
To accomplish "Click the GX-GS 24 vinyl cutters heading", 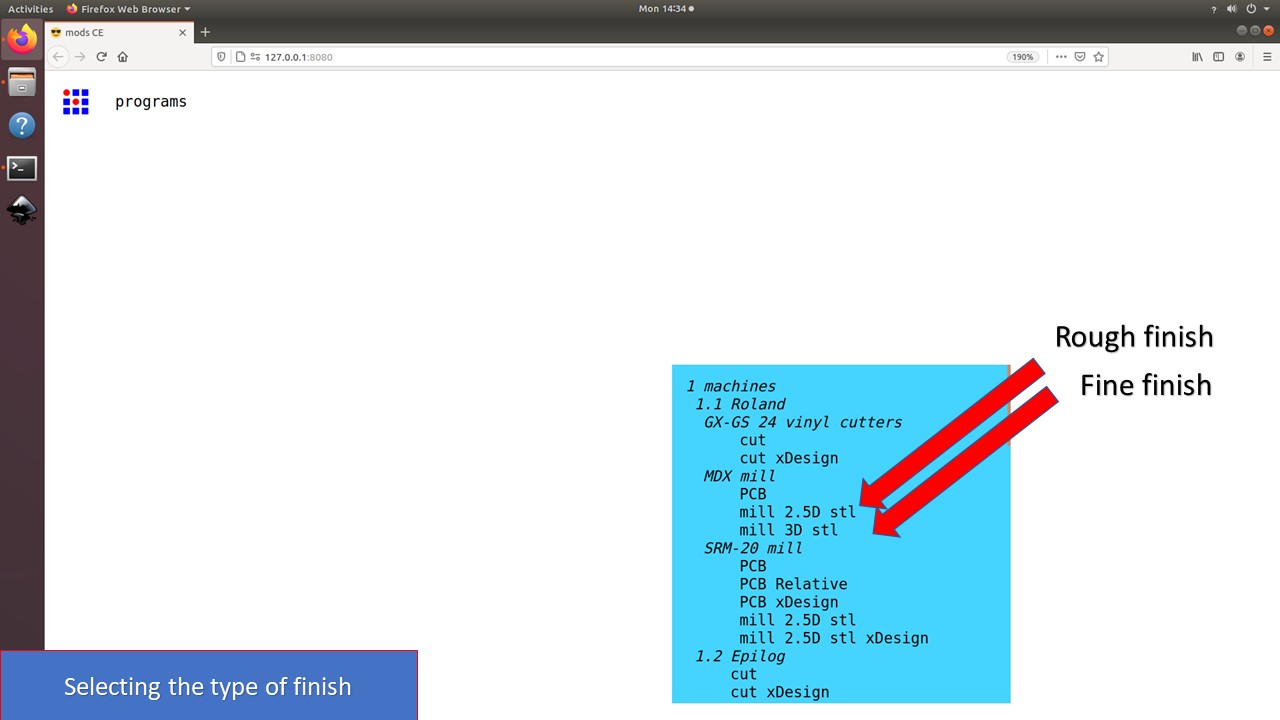I will (x=803, y=422).
